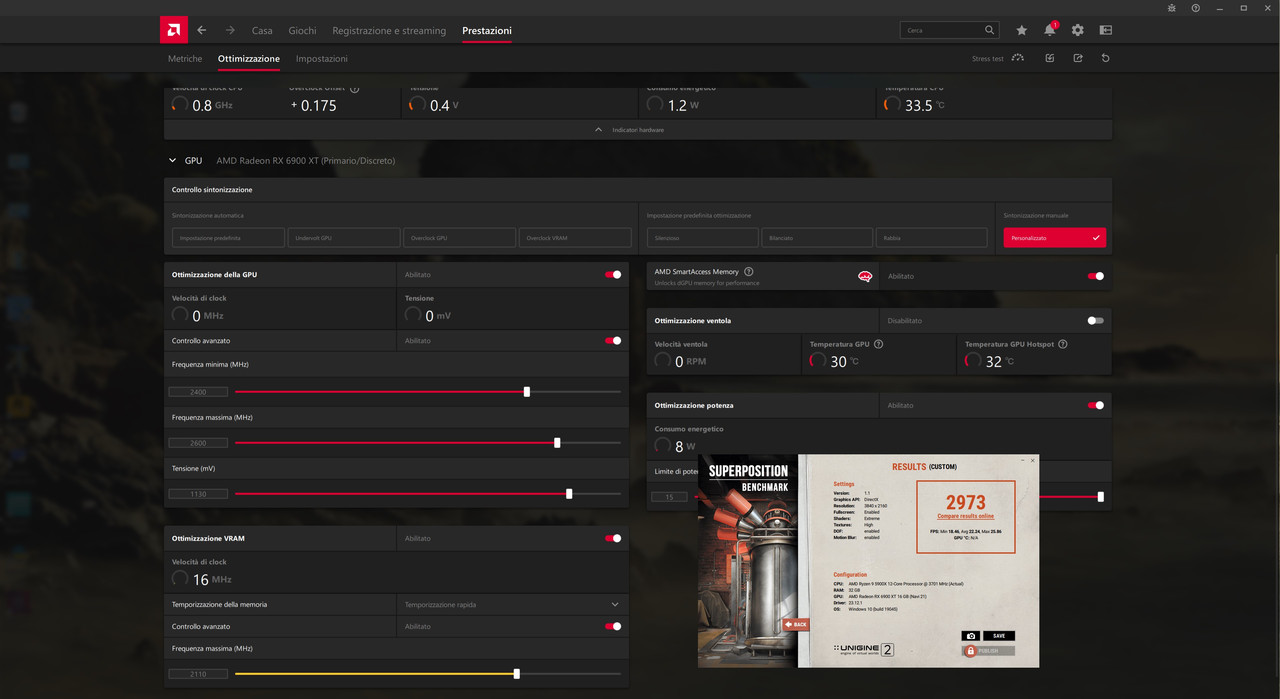
Task: Toggle Ottimizzazione della GPU switch
Action: [x=613, y=274]
